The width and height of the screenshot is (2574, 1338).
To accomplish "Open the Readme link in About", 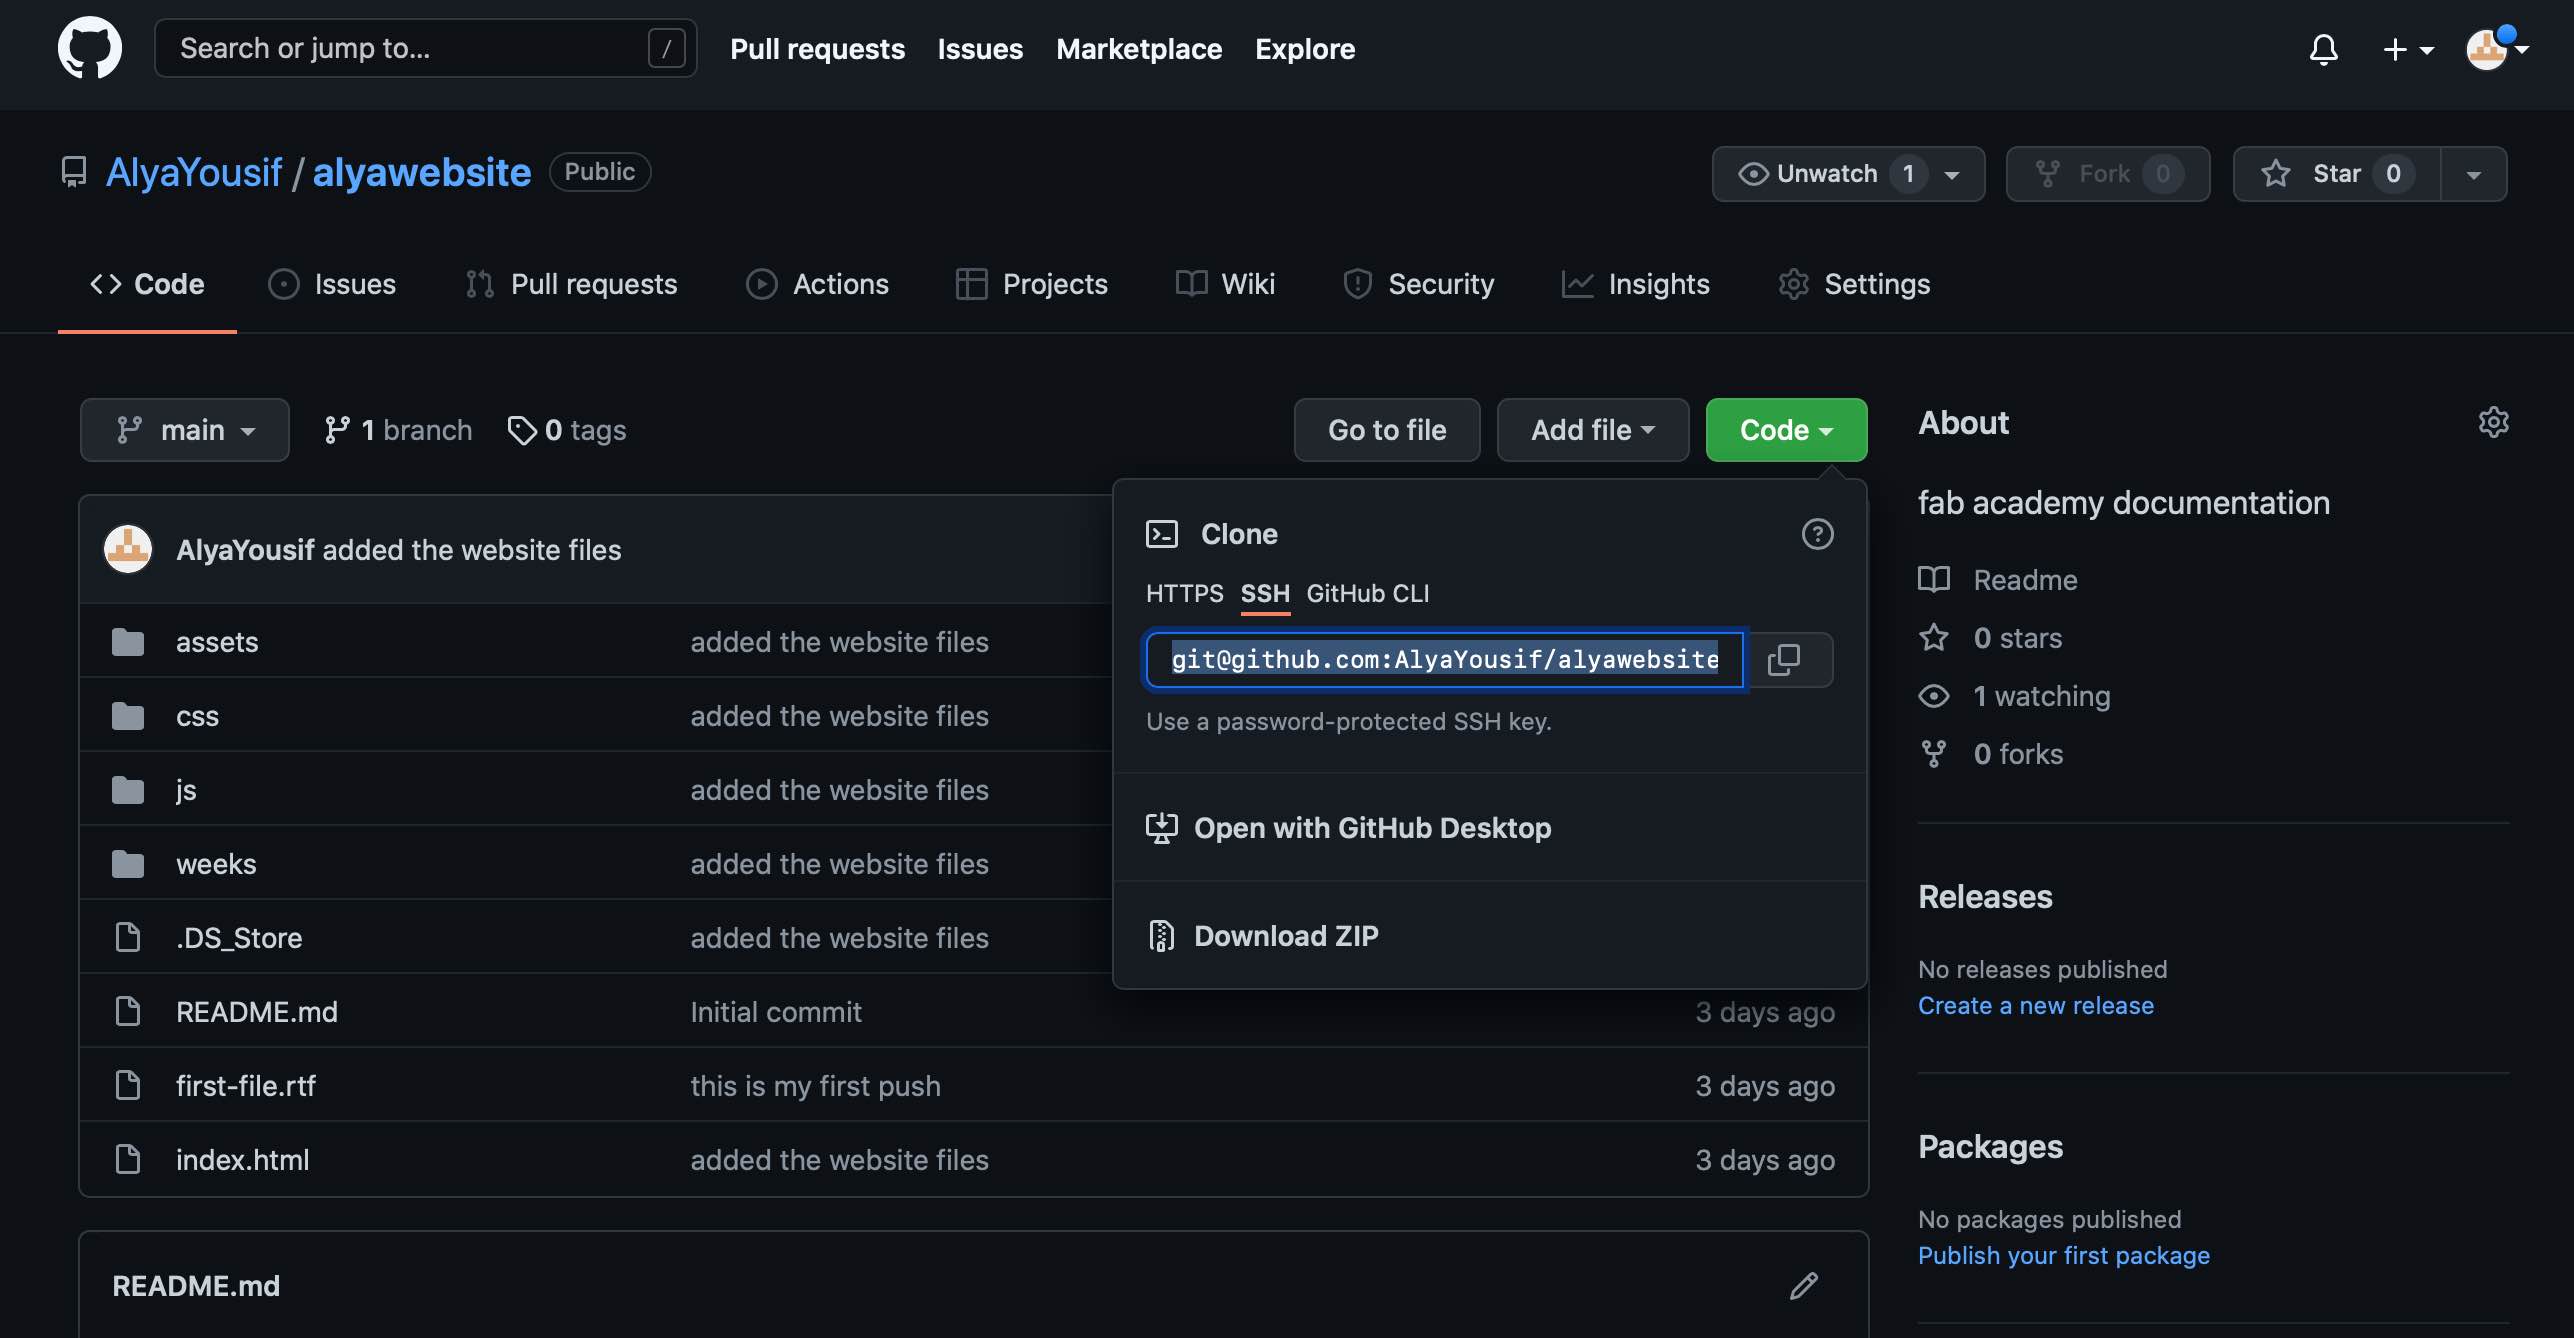I will (x=1997, y=580).
